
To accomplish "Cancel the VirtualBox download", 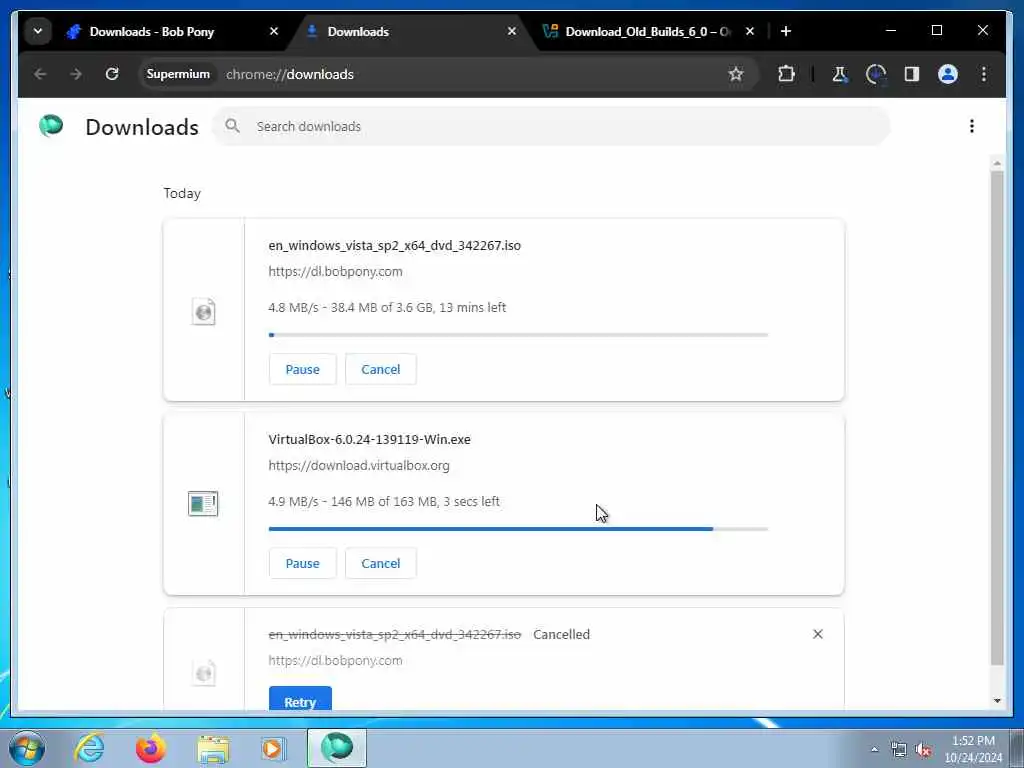I will coord(381,564).
